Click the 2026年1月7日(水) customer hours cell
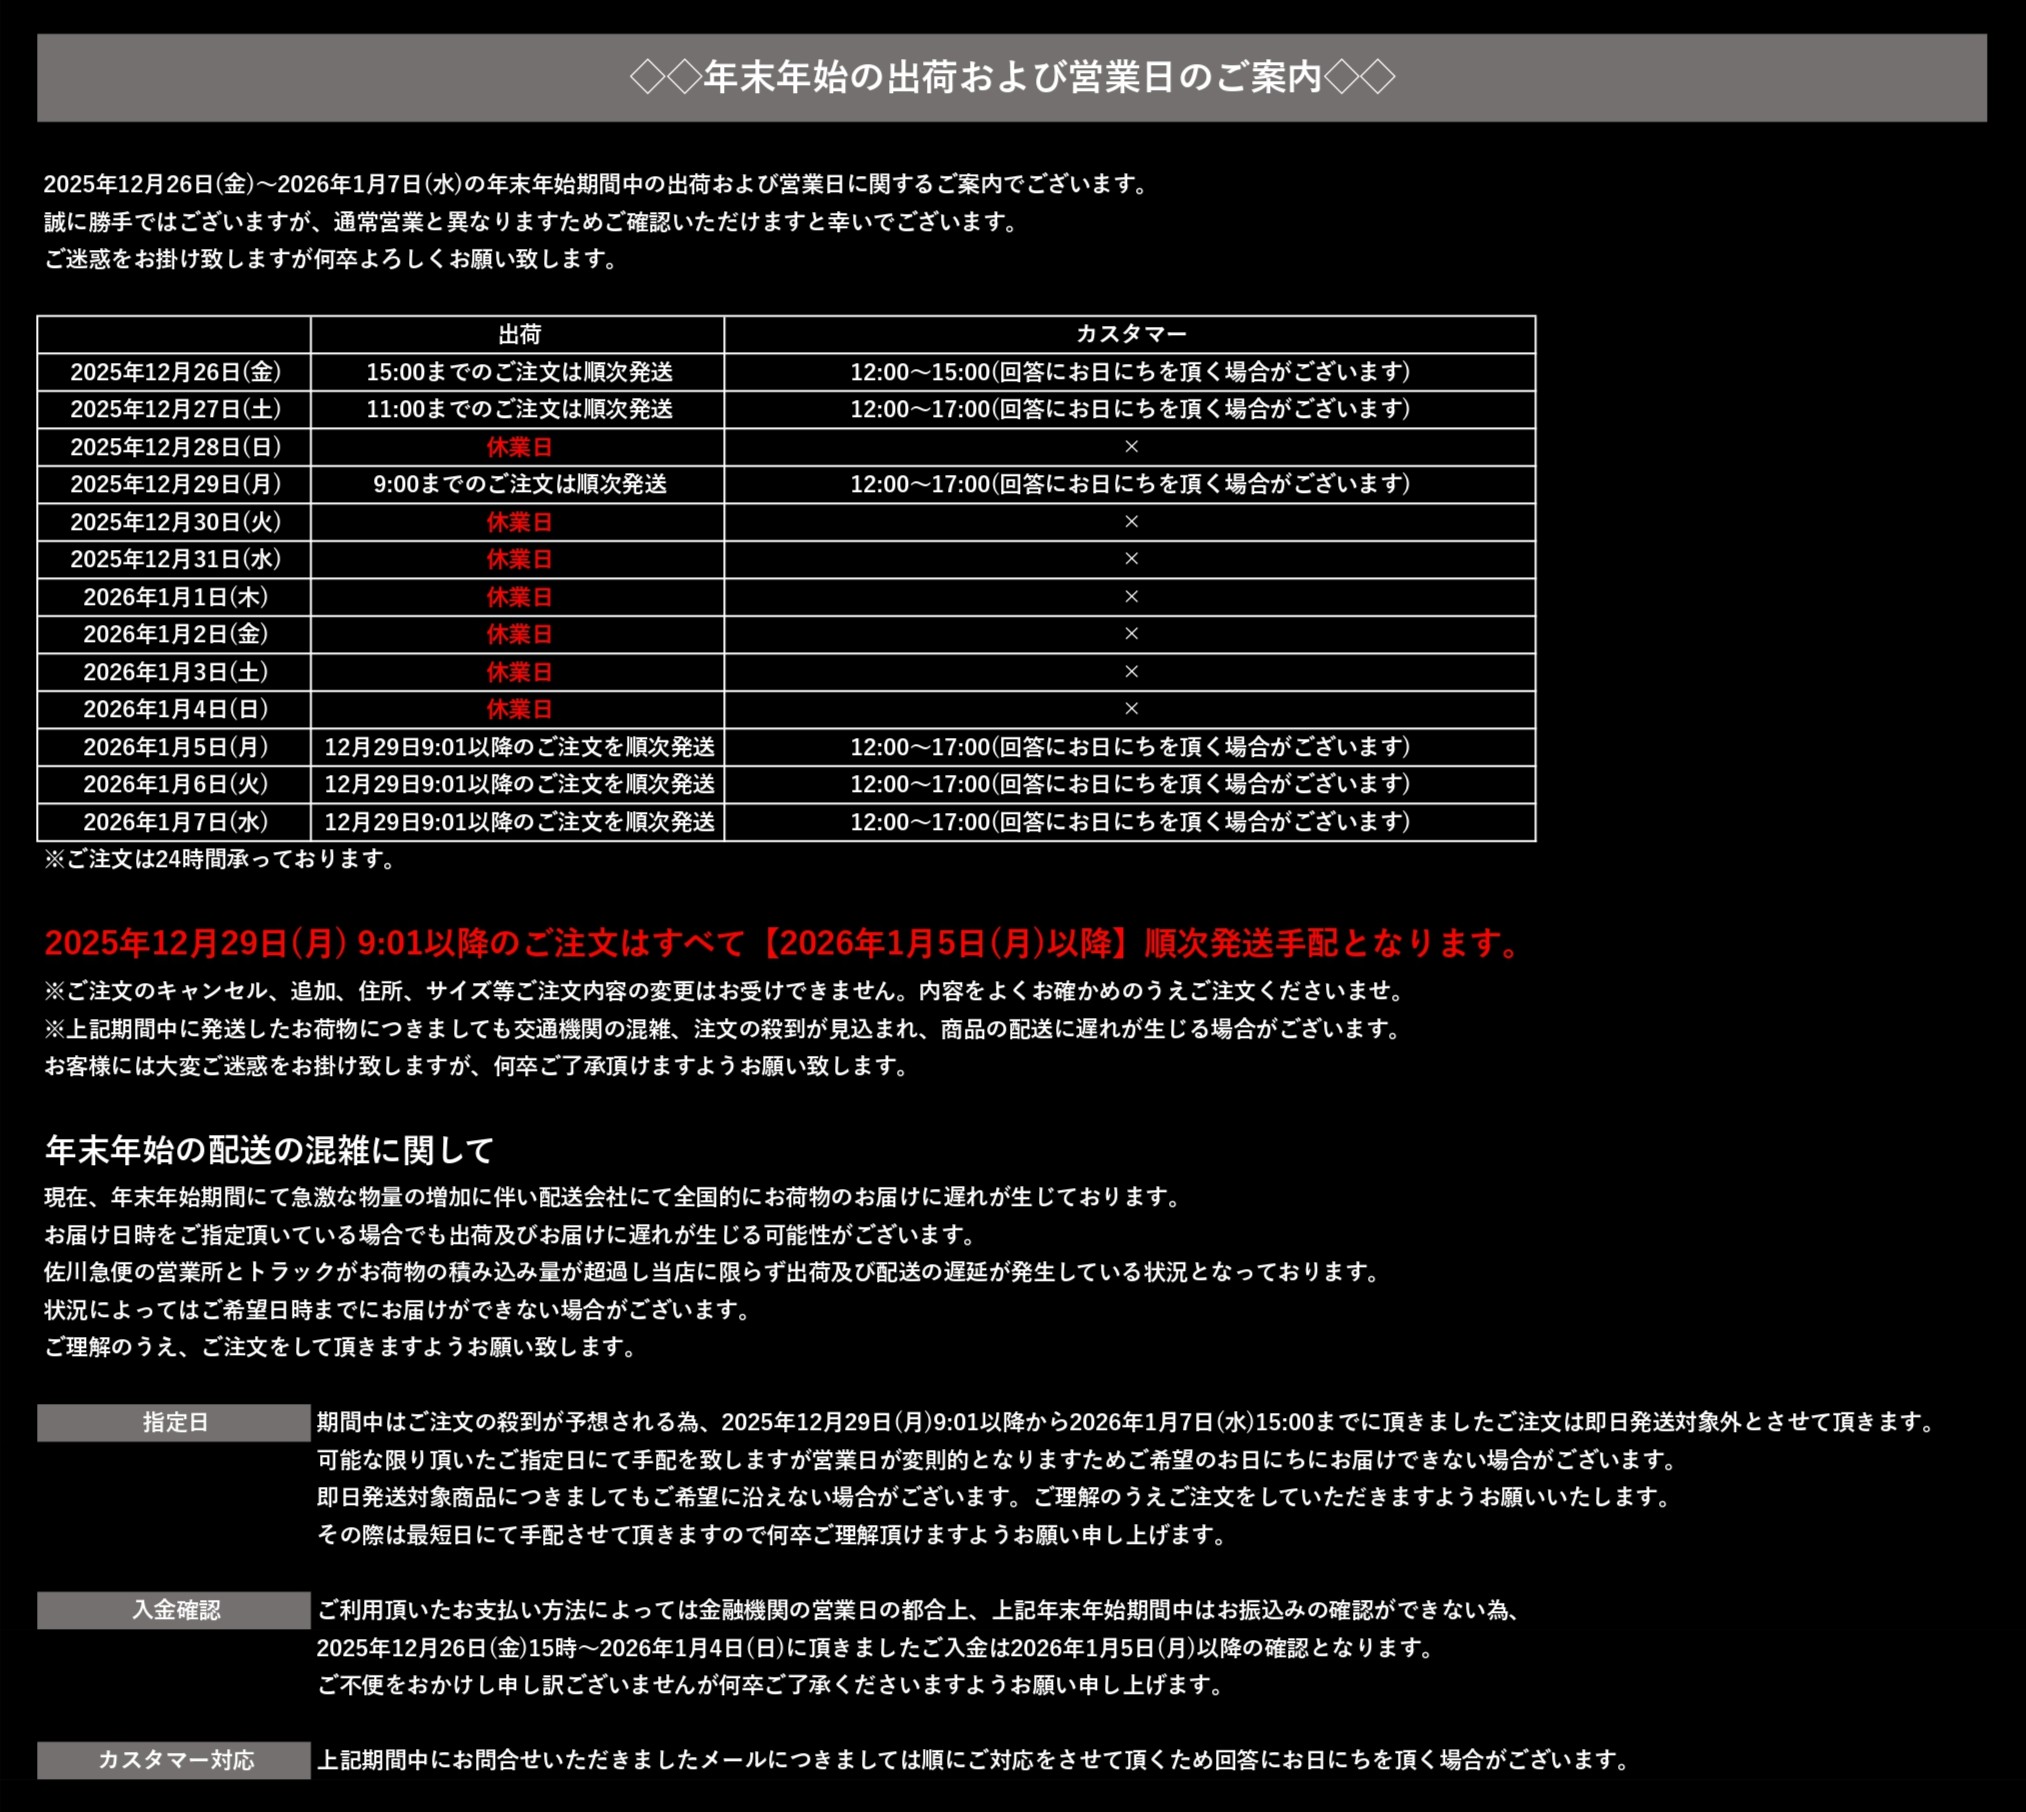 click(1130, 822)
